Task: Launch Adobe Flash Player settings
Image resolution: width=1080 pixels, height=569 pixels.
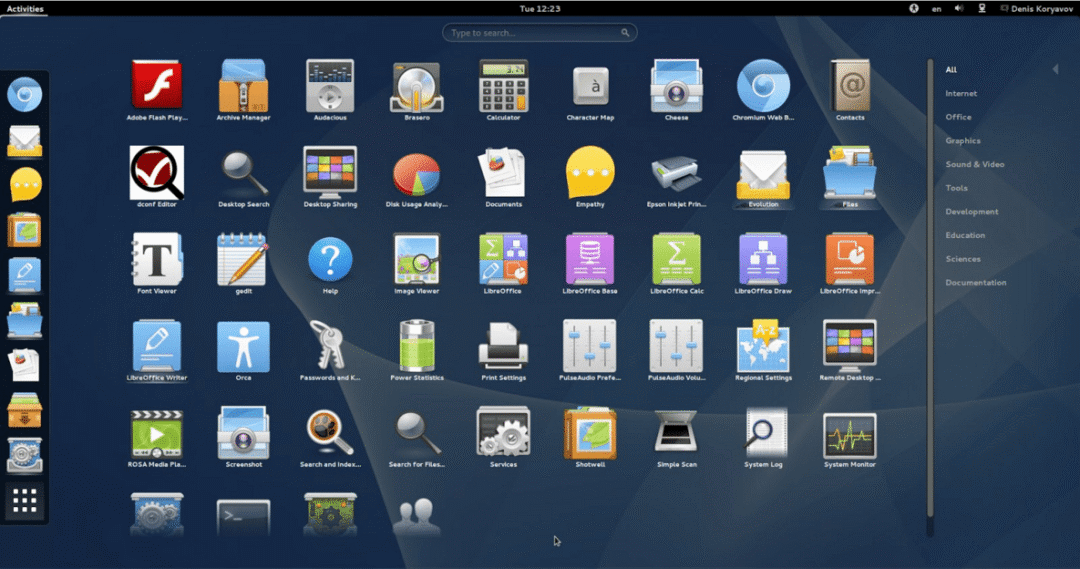Action: 157,90
